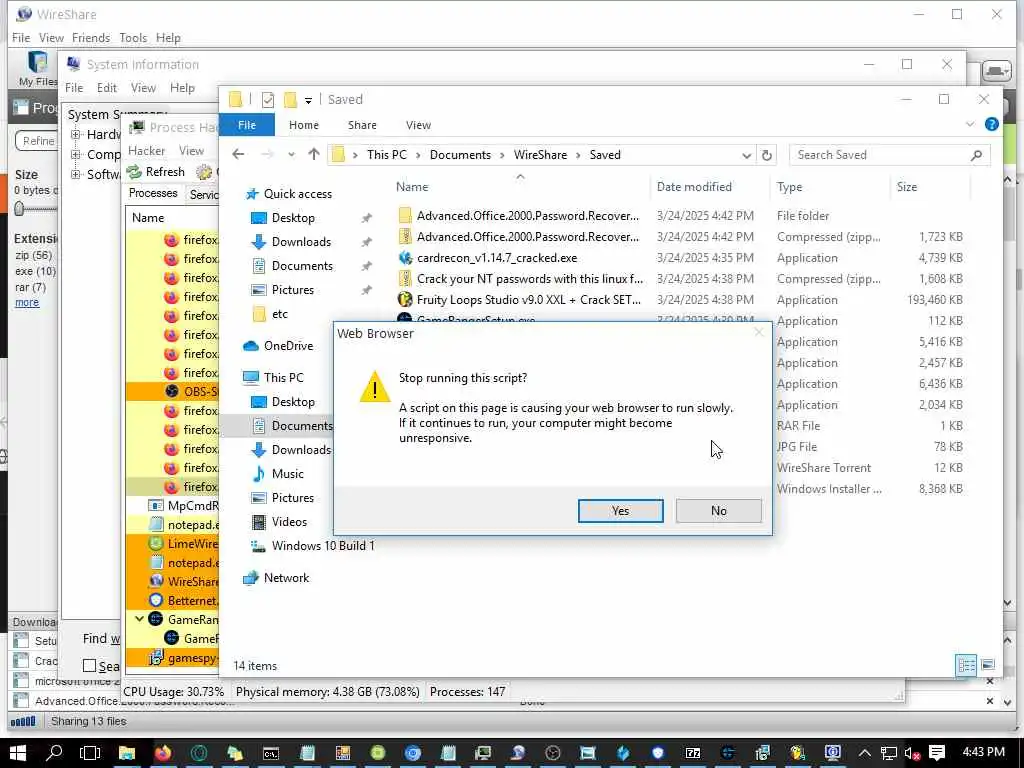Select Quick access in the navigation pane
1024x768 pixels.
tap(297, 194)
